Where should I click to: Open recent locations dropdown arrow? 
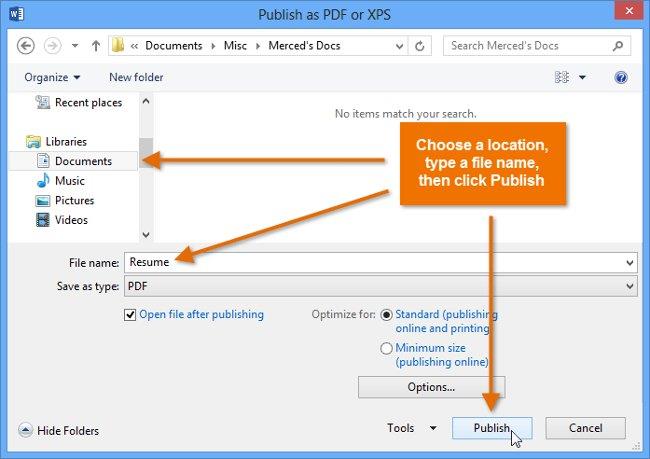coord(75,46)
